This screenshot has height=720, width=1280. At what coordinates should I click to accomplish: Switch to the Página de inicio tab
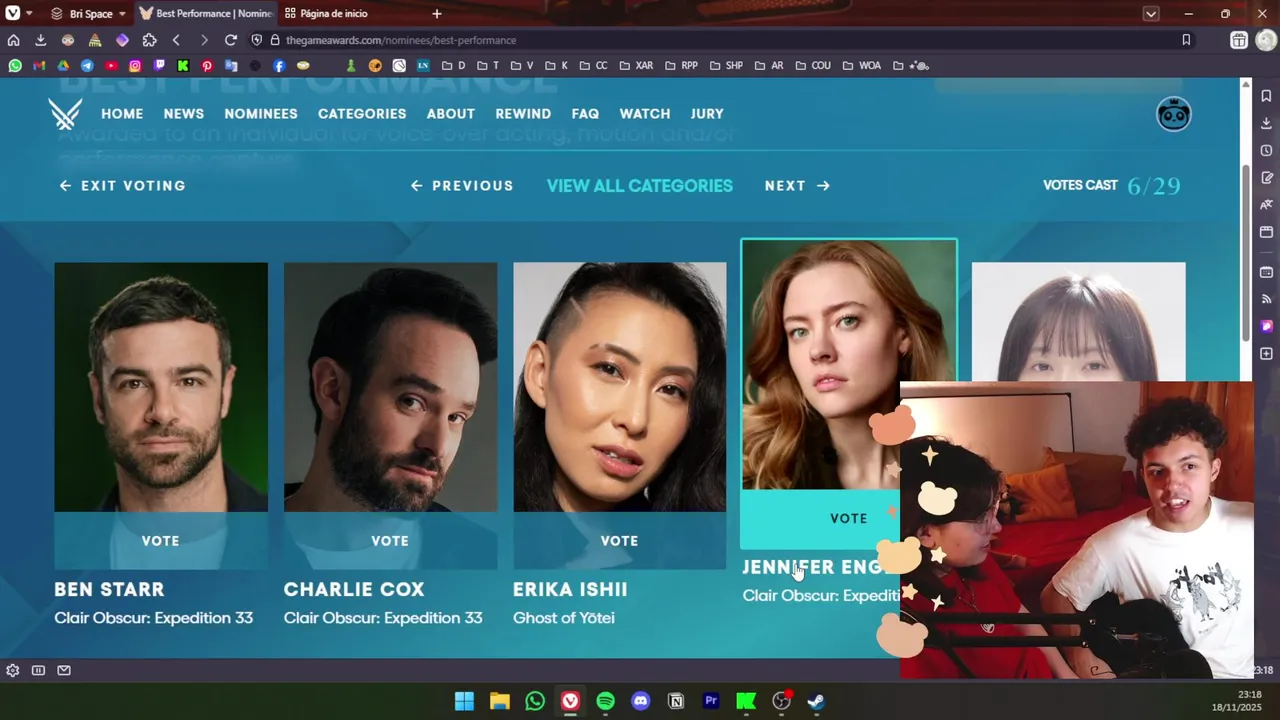coord(326,14)
